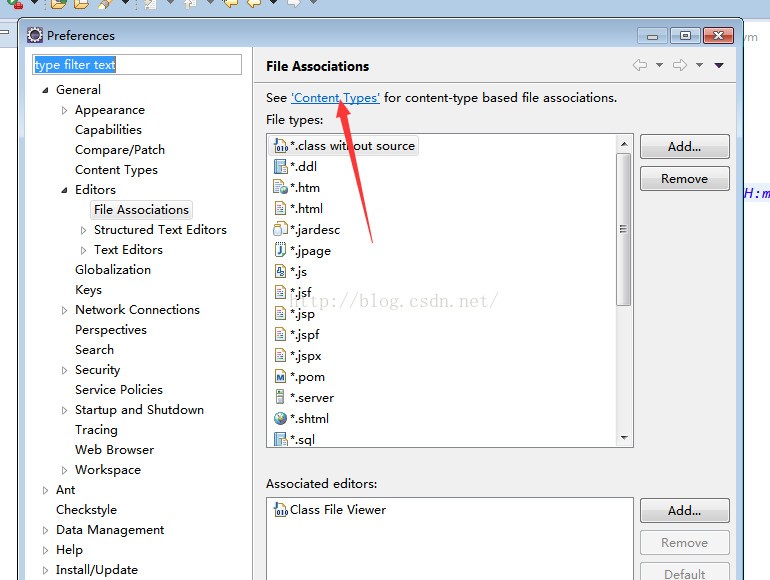This screenshot has width=770, height=580.
Task: Click Add button beside File types list
Action: 684,147
